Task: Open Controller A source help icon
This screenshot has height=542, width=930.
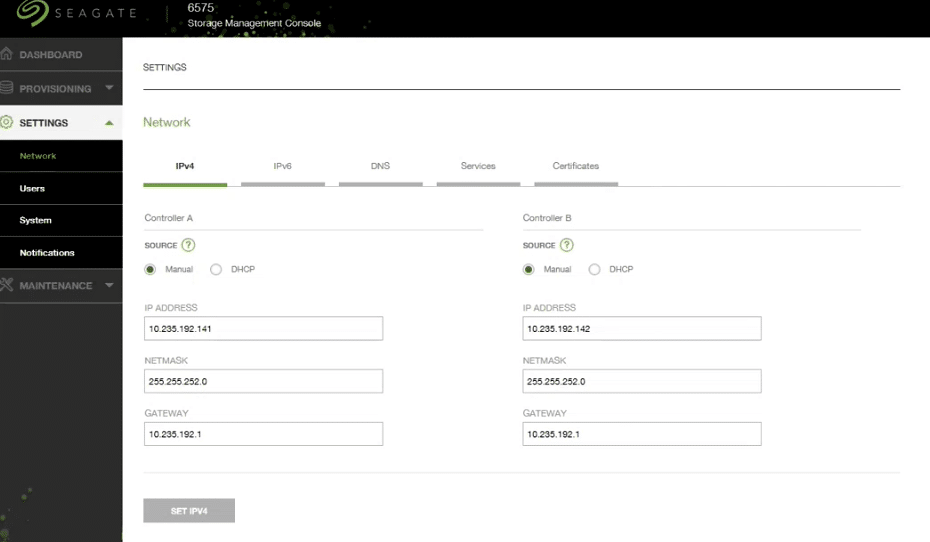Action: pyautogui.click(x=188, y=245)
